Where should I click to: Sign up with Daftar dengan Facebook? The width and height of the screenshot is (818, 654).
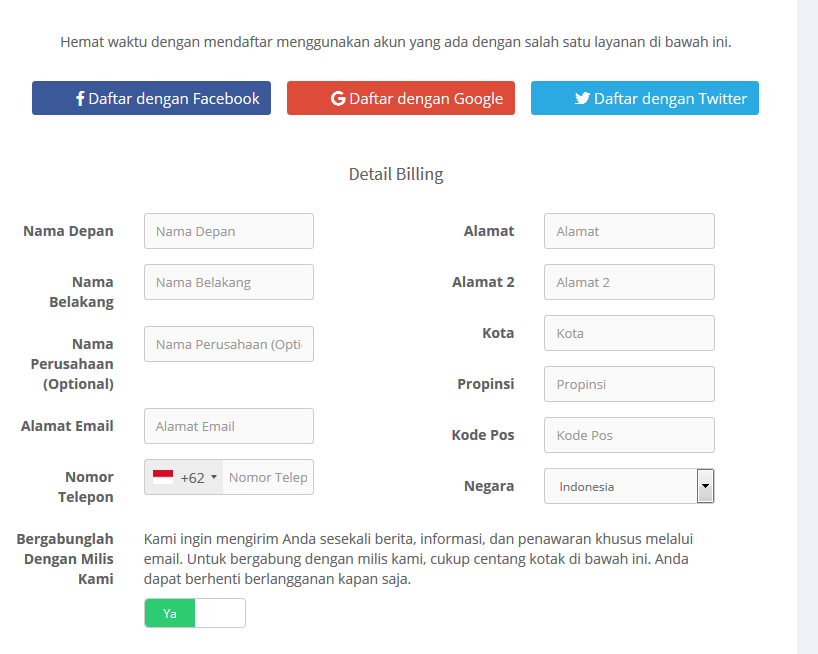coord(151,98)
